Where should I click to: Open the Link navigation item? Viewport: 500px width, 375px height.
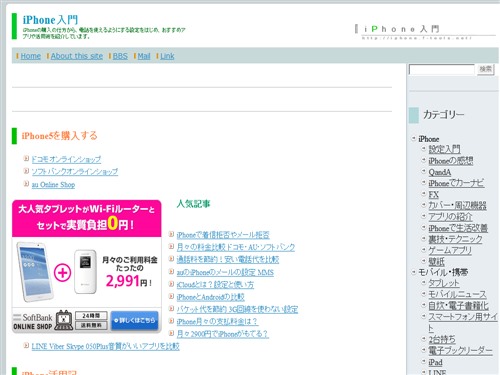coord(167,56)
